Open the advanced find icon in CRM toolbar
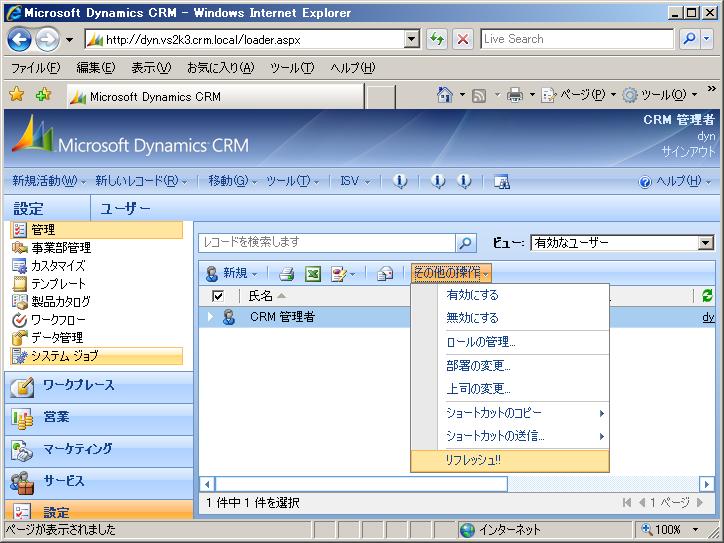724x543 pixels. tap(501, 181)
